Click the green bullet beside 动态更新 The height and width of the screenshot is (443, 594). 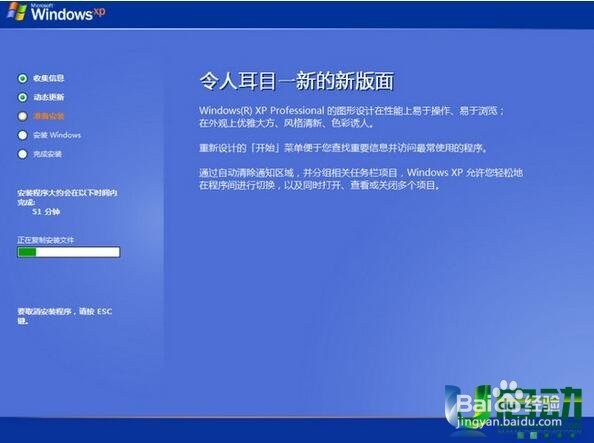pos(22,97)
